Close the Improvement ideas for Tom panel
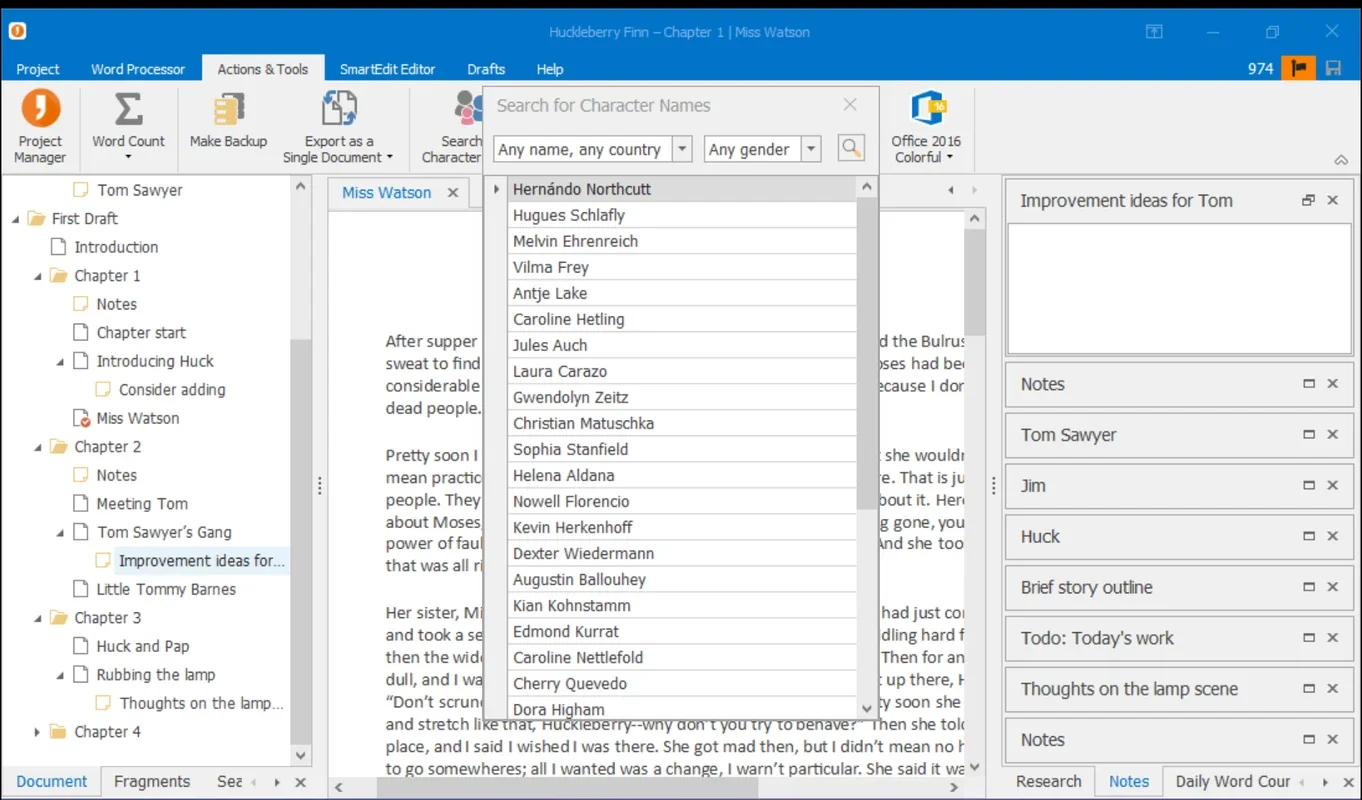The image size is (1362, 800). tap(1333, 200)
